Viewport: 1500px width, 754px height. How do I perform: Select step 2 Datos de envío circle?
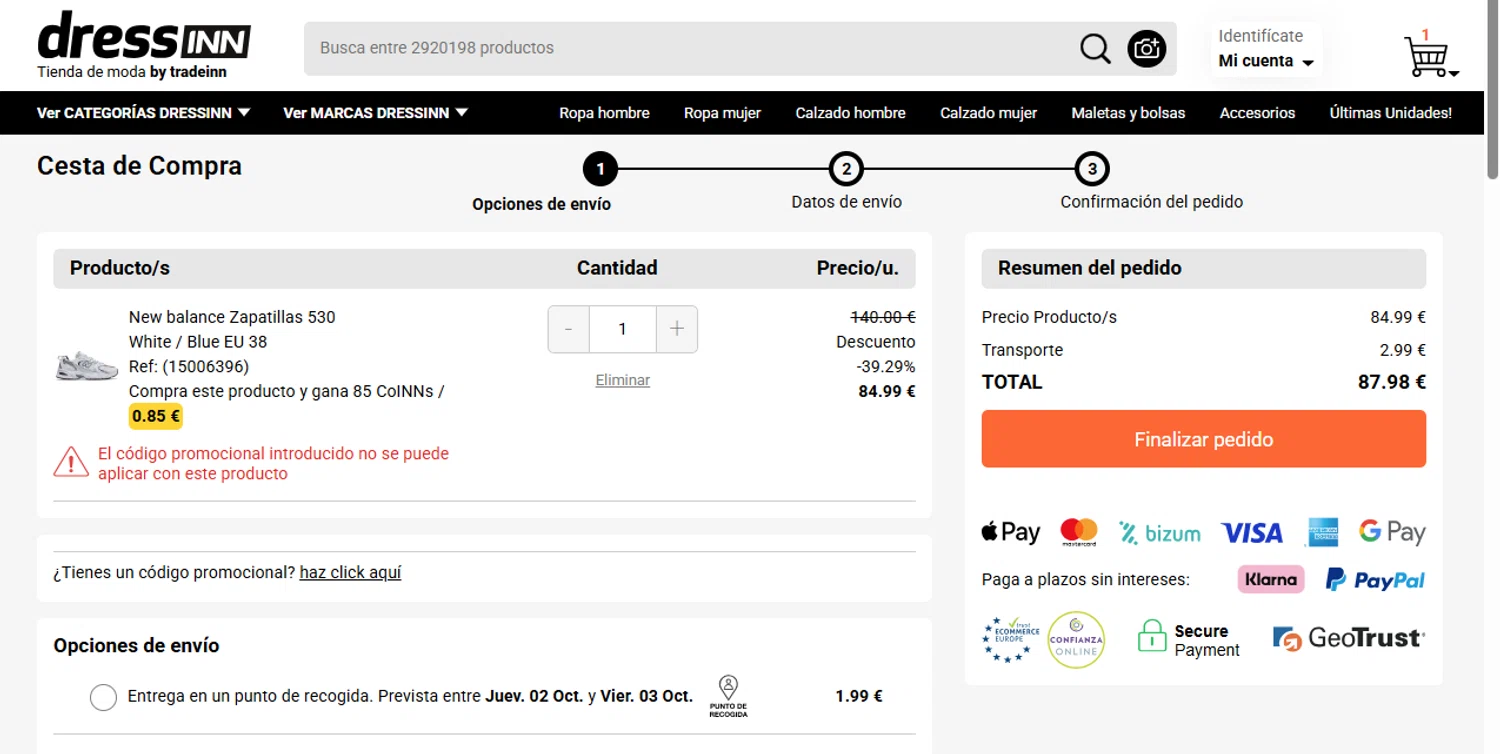pos(846,169)
